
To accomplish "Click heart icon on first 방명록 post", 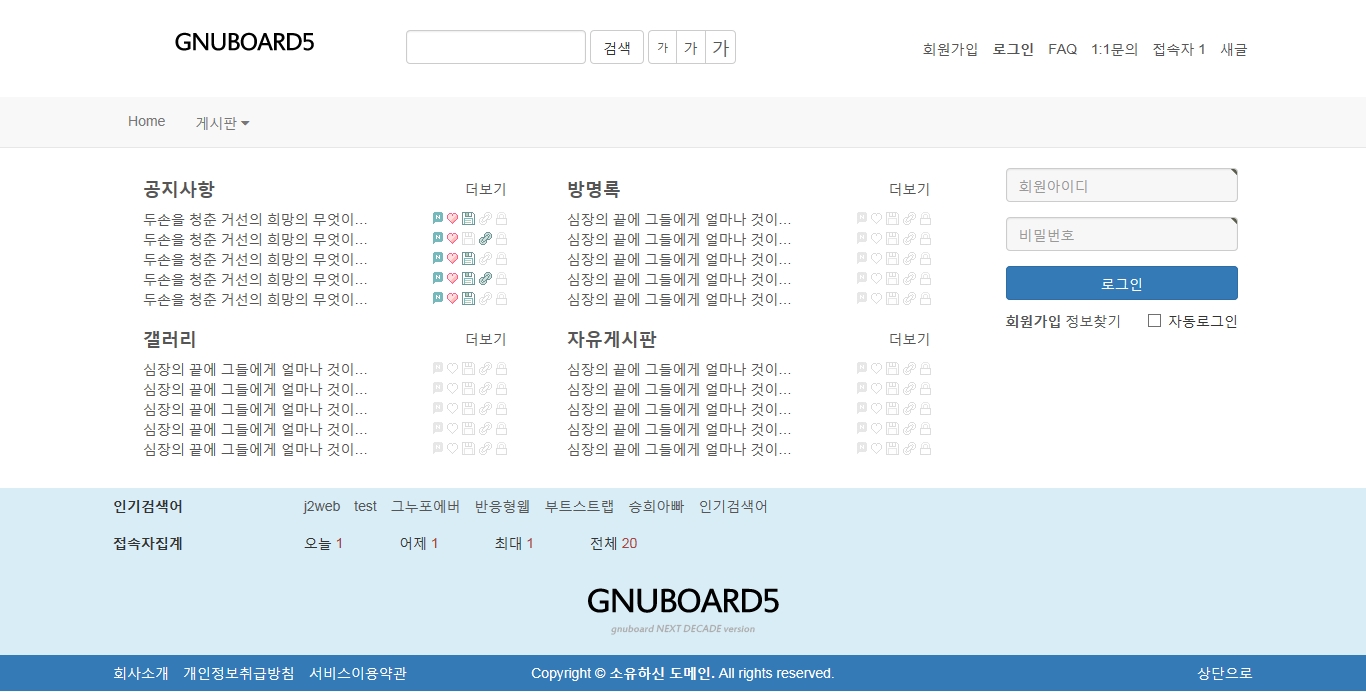I will [x=876, y=218].
